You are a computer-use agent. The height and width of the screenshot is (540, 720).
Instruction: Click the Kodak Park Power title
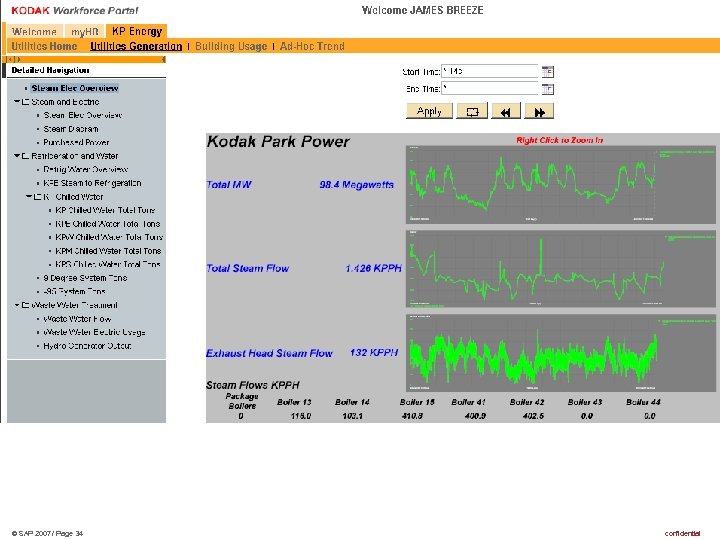278,141
